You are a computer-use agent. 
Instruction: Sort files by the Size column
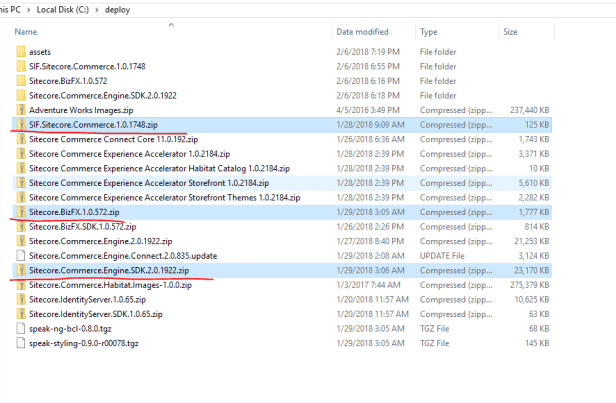coord(510,32)
